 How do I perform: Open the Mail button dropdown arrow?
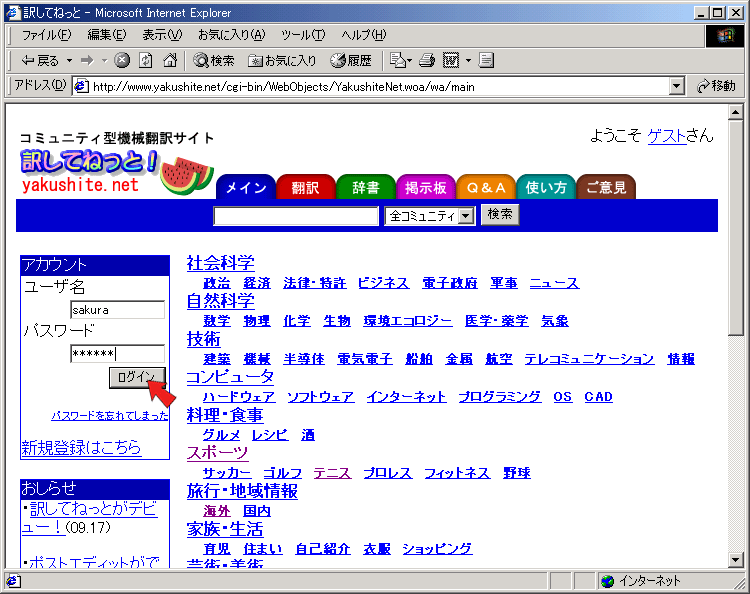pyautogui.click(x=409, y=61)
